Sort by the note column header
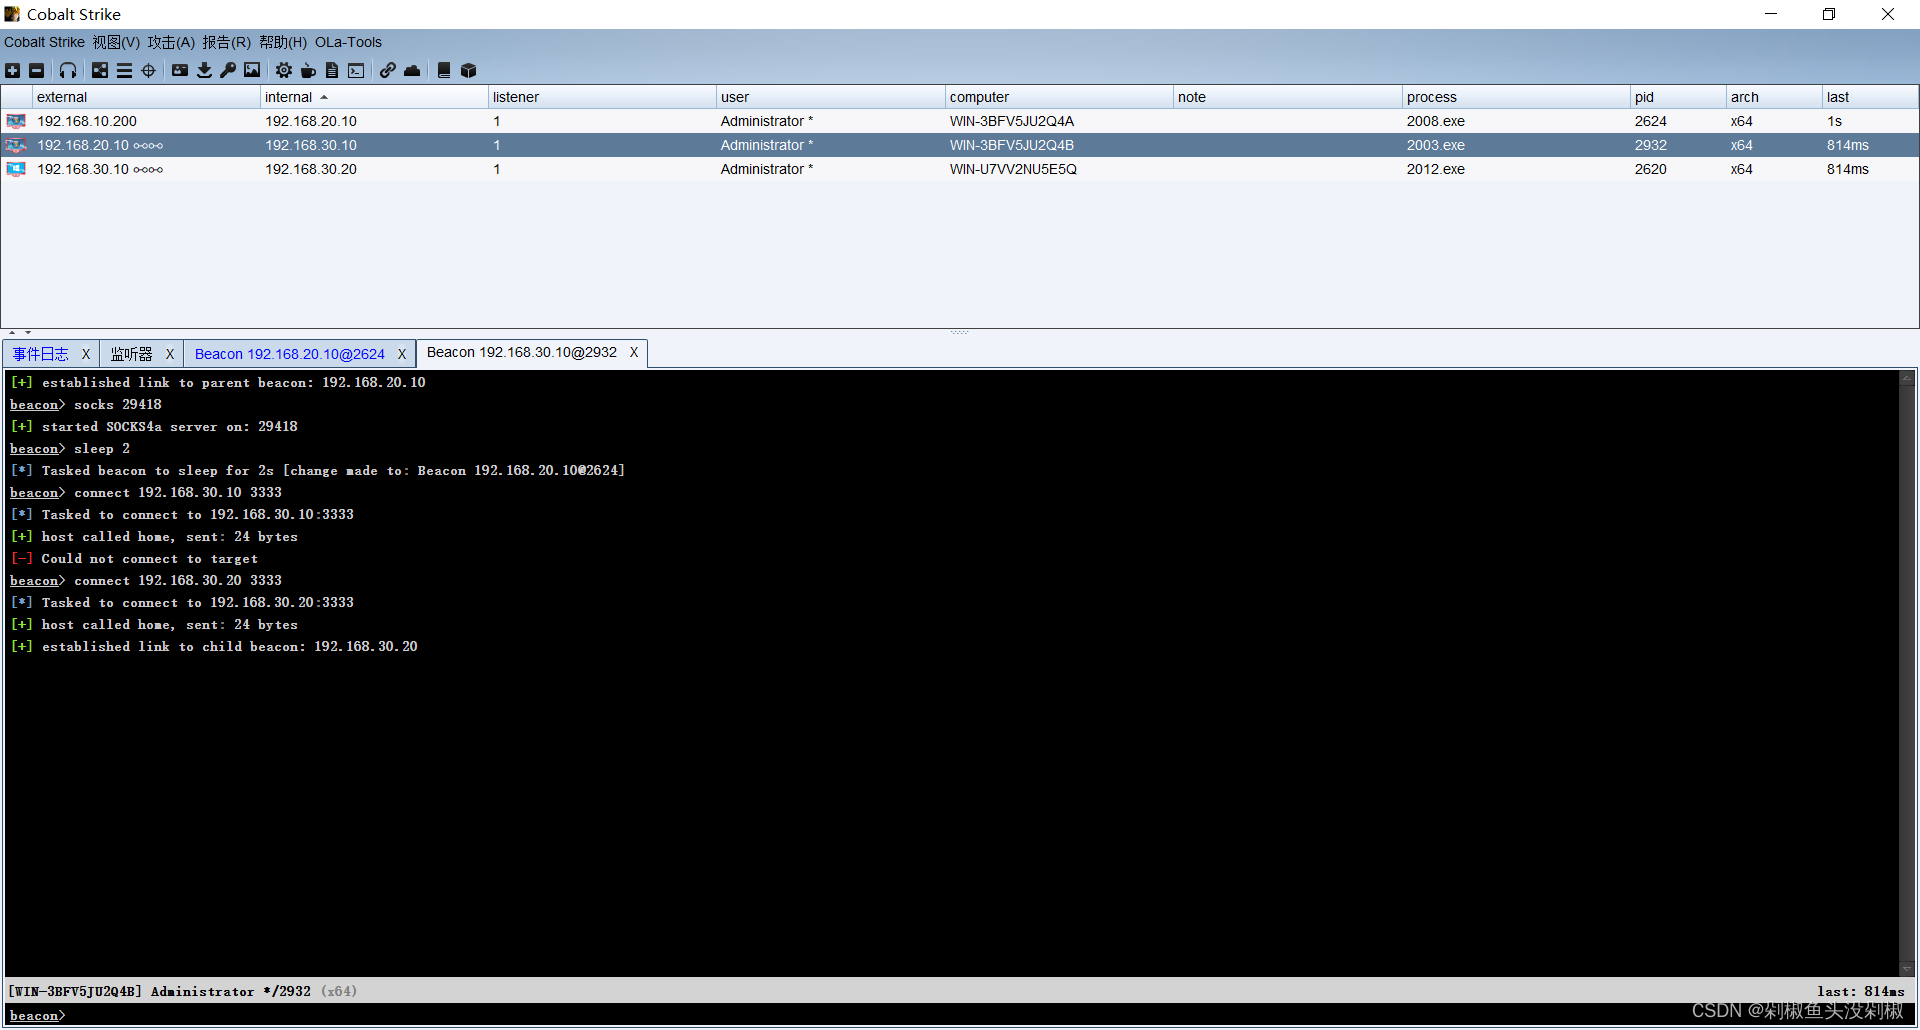1920x1030 pixels. 1287,97
